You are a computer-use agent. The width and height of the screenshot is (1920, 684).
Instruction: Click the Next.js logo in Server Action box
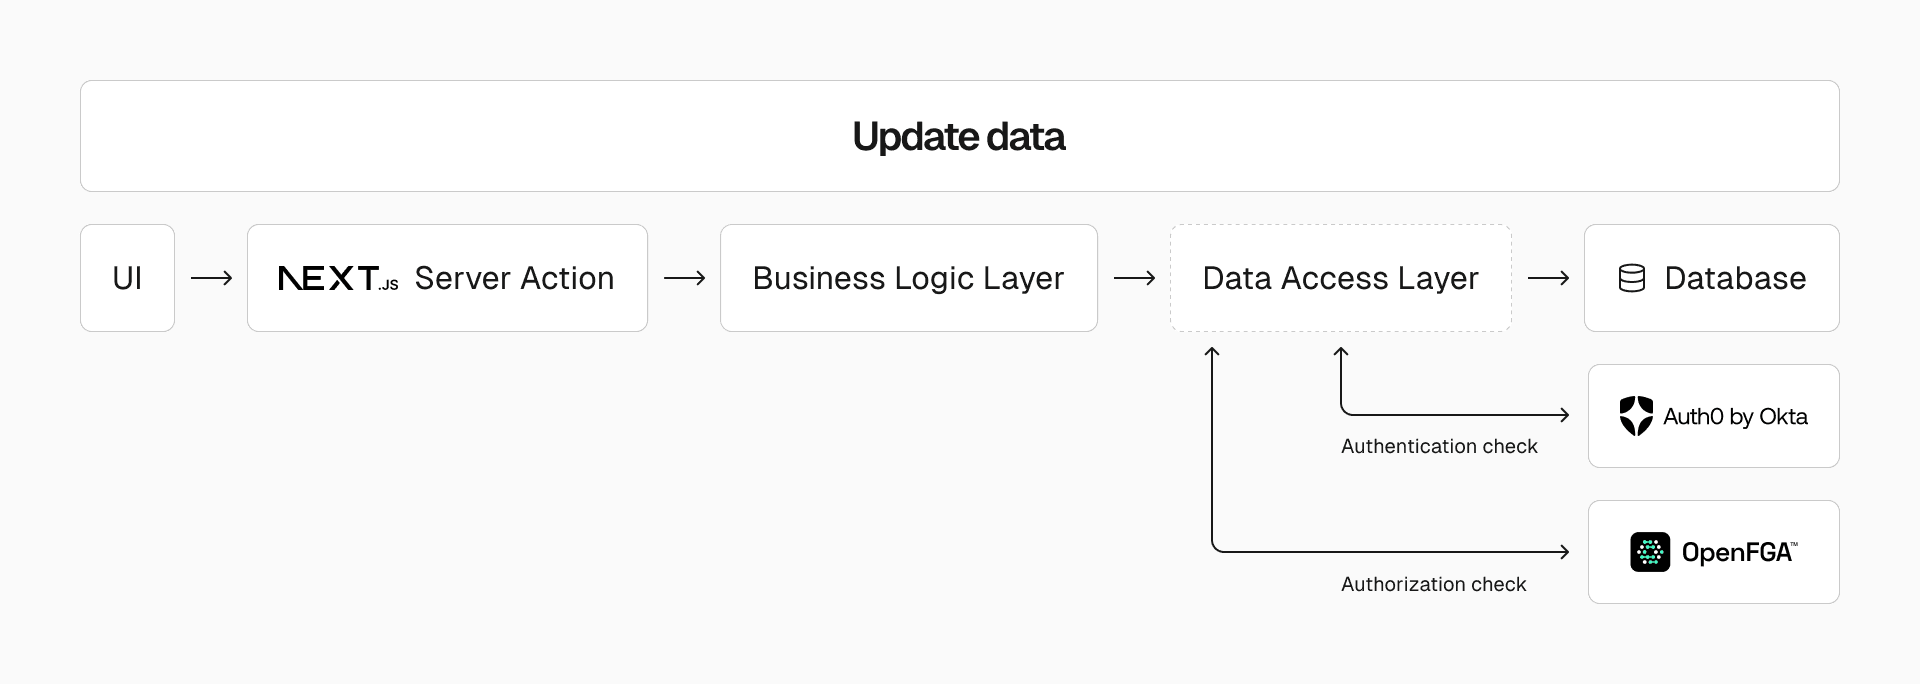[x=337, y=279]
